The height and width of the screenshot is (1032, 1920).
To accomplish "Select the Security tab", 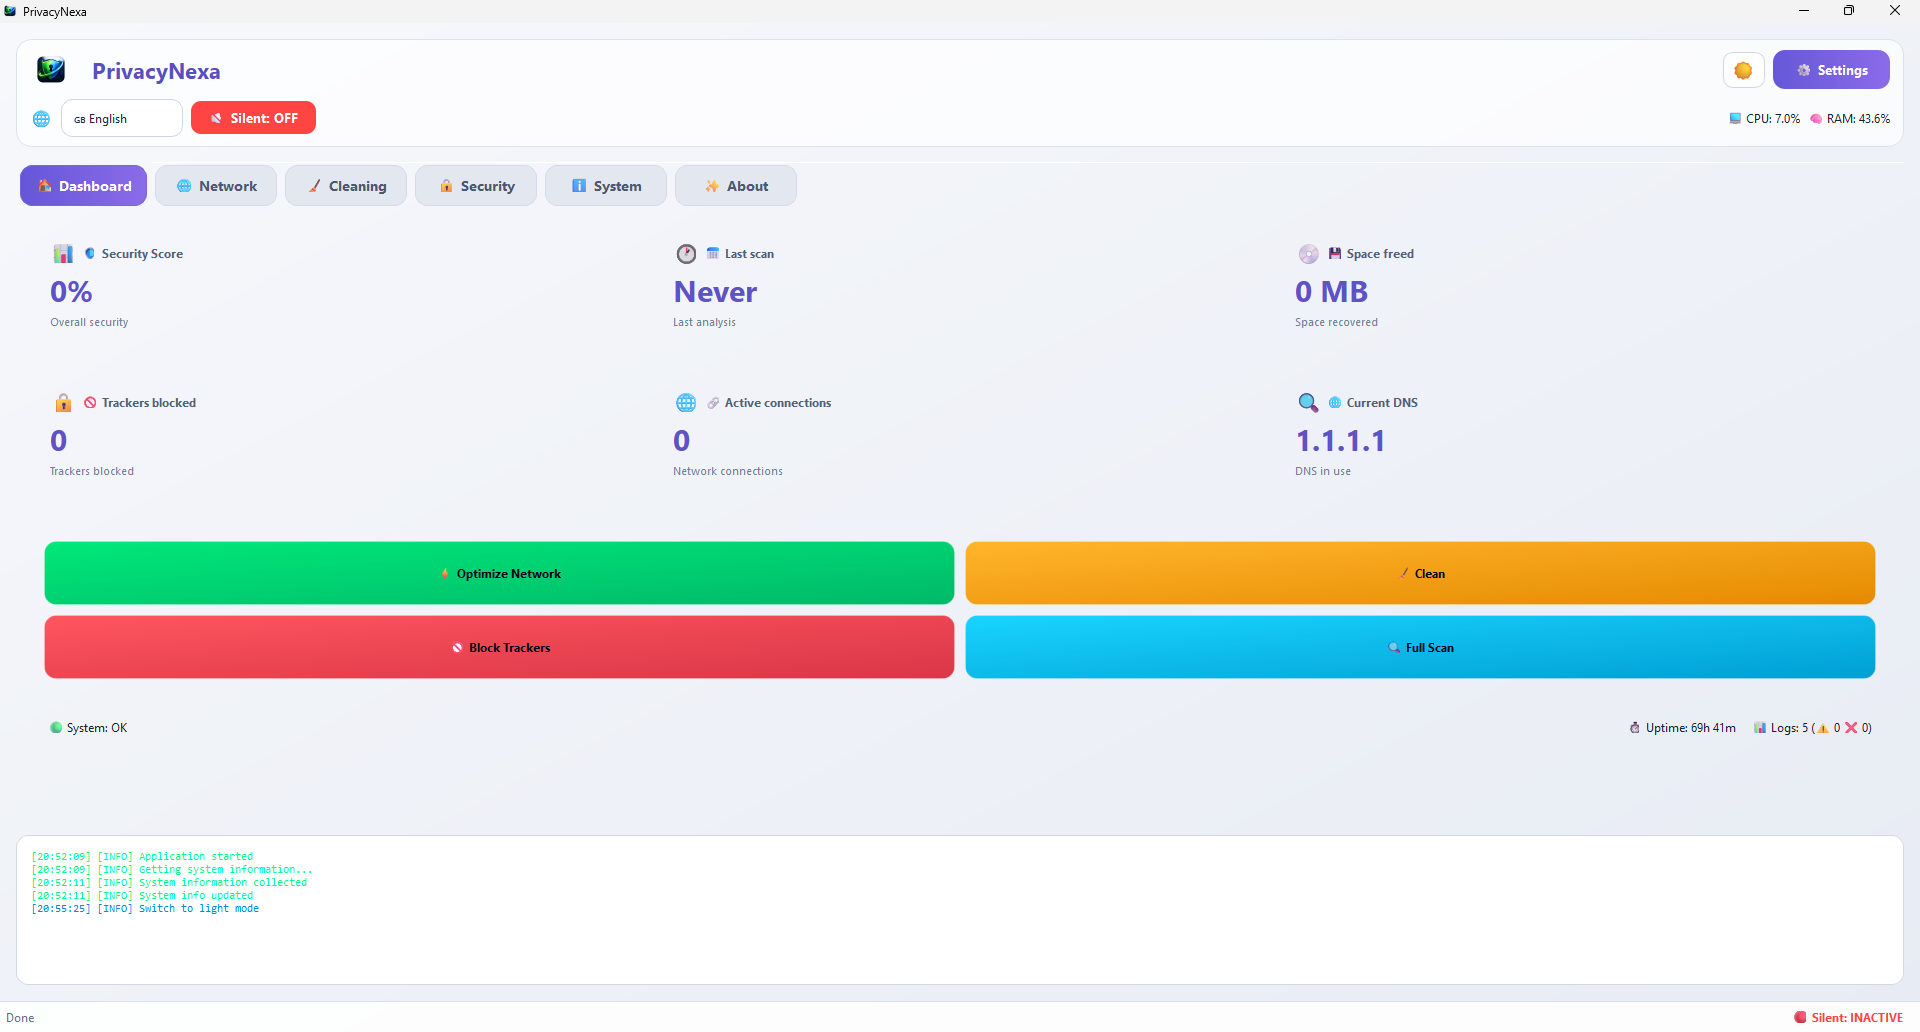I will (x=476, y=186).
